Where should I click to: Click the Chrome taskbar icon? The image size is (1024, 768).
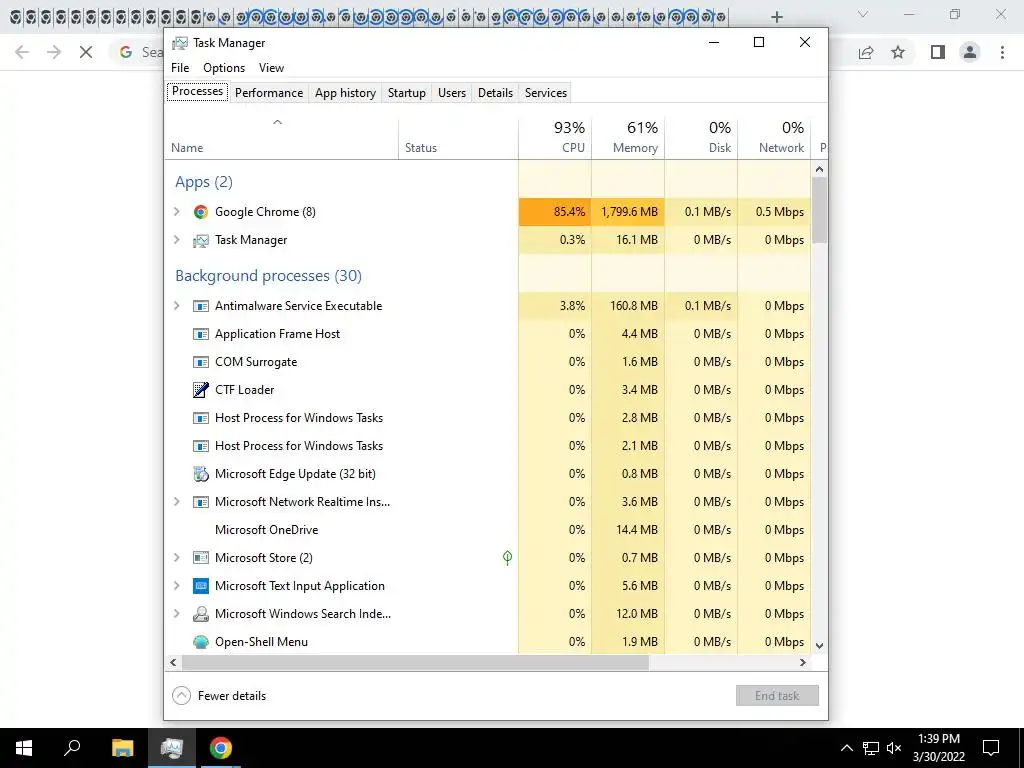[221, 748]
